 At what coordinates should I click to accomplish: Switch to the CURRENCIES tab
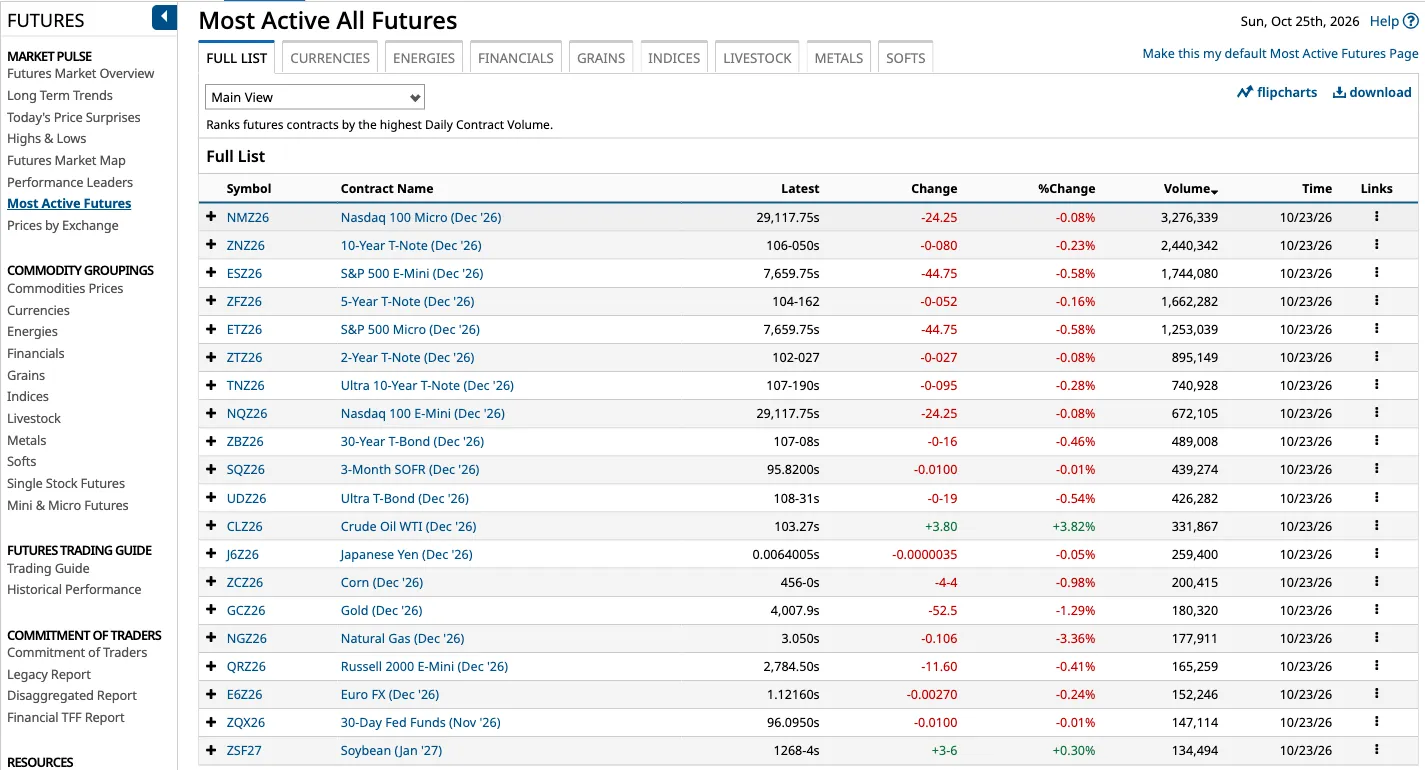tap(330, 58)
